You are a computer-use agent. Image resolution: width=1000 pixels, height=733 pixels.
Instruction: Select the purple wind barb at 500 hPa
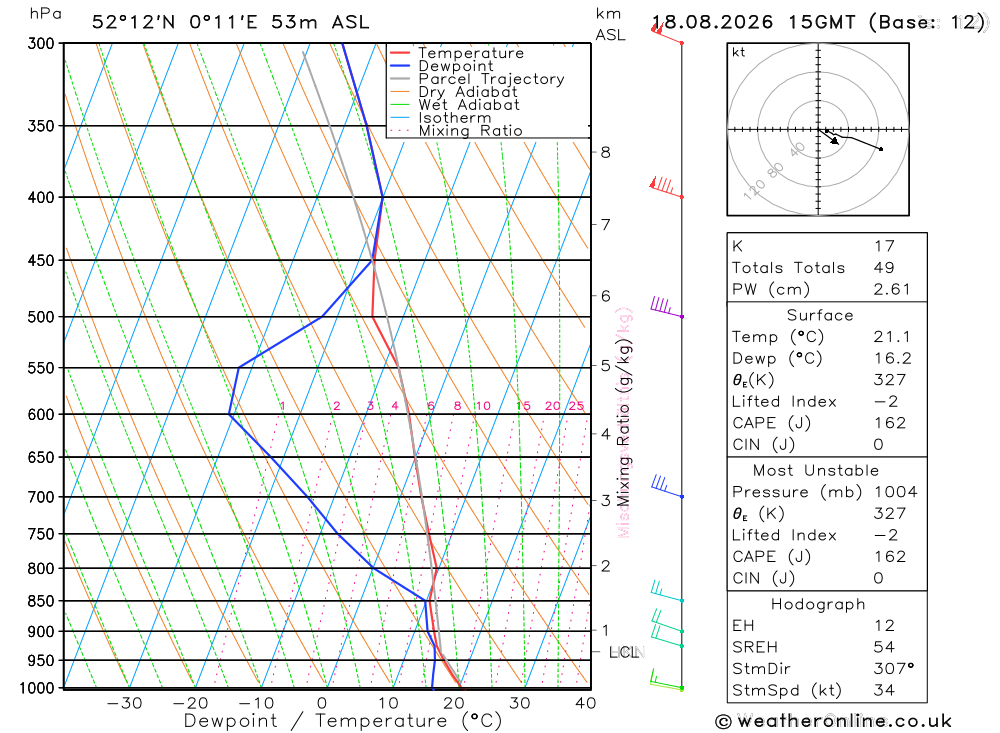(x=666, y=307)
